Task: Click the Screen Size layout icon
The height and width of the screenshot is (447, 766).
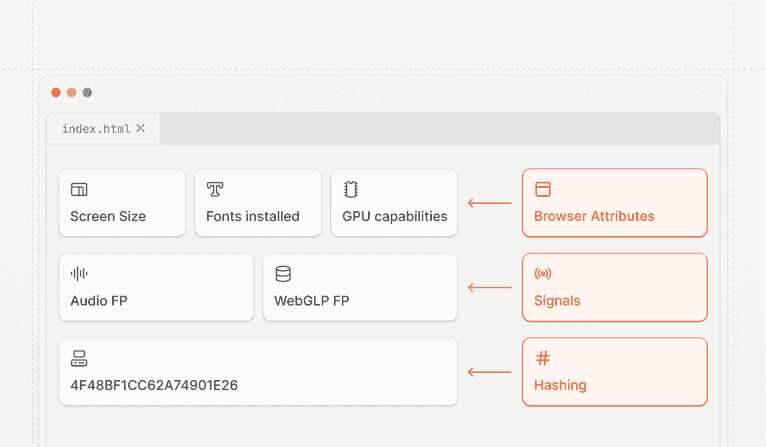Action: (x=79, y=189)
